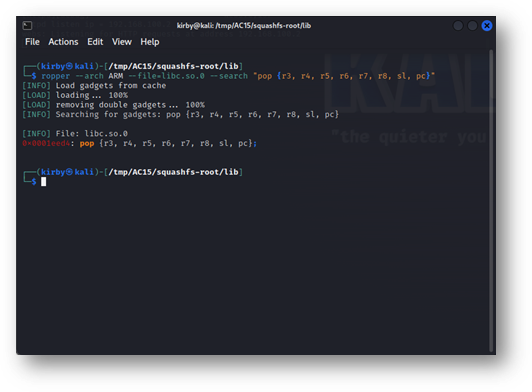Click the terminal icon in title bar
Screen dimensions: 532x392
[27, 25]
